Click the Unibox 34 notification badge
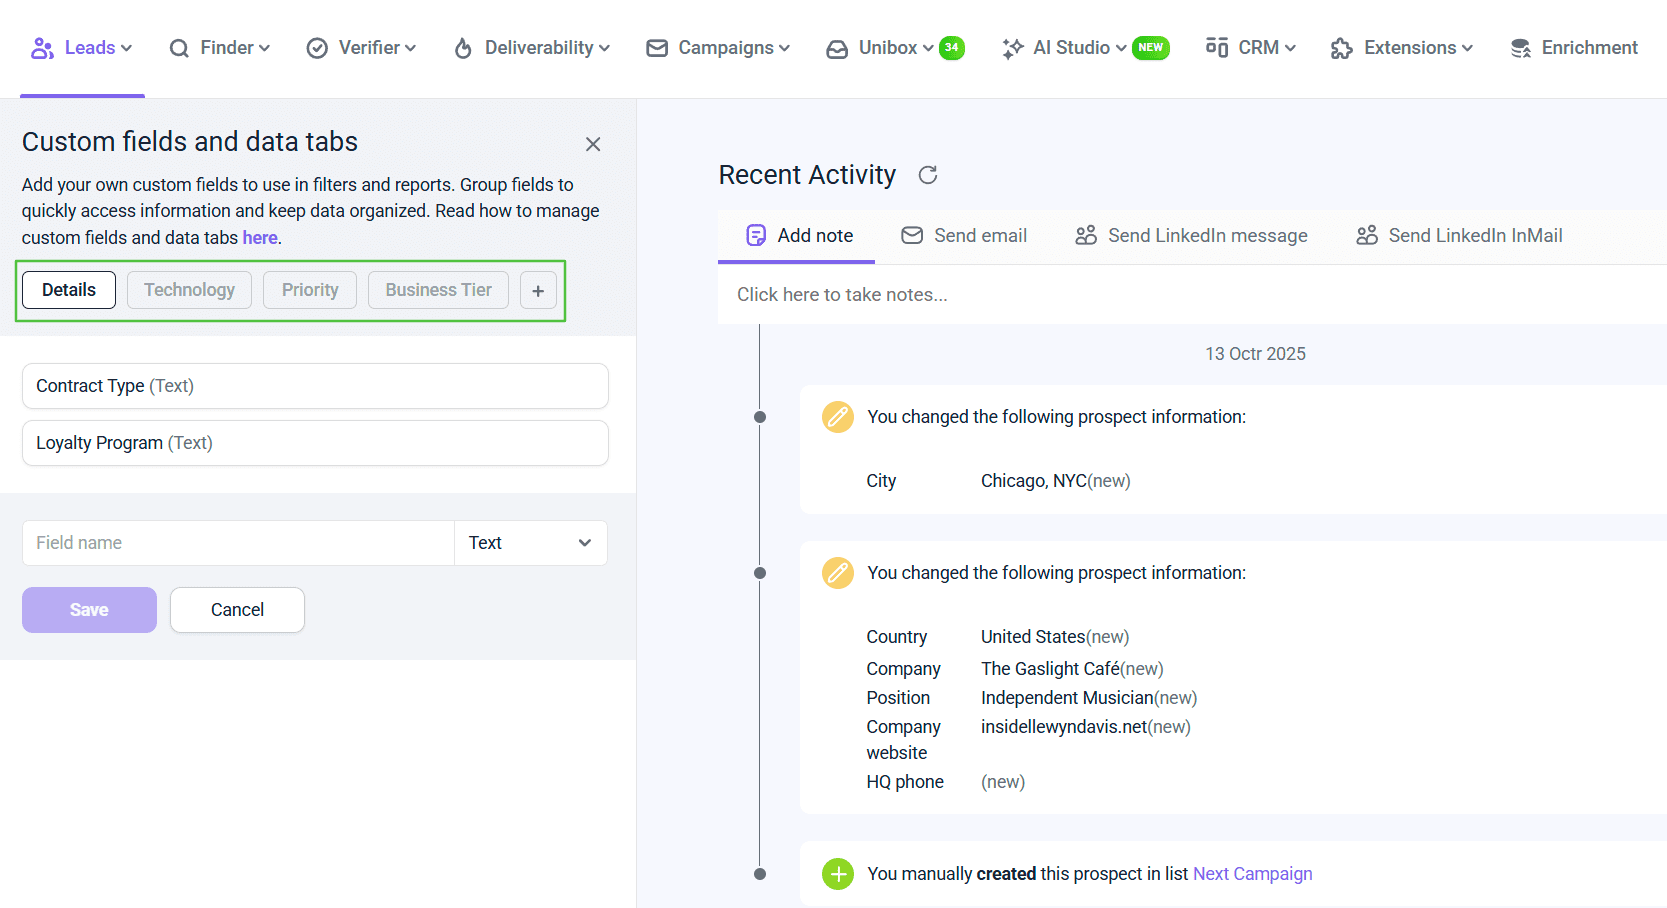This screenshot has height=908, width=1667. (x=951, y=48)
